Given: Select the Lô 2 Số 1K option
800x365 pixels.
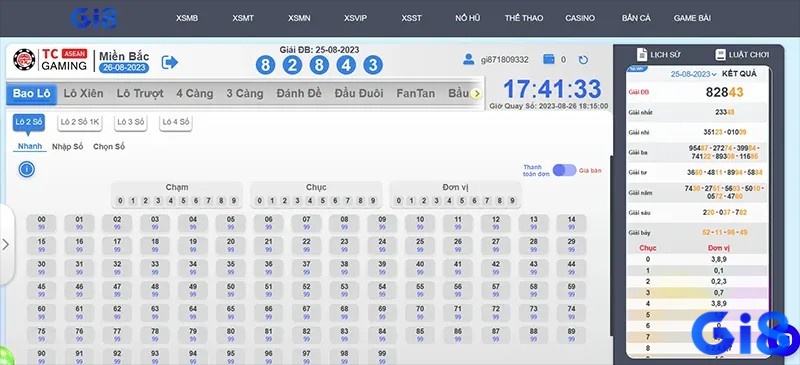Looking at the screenshot, I should (80, 122).
